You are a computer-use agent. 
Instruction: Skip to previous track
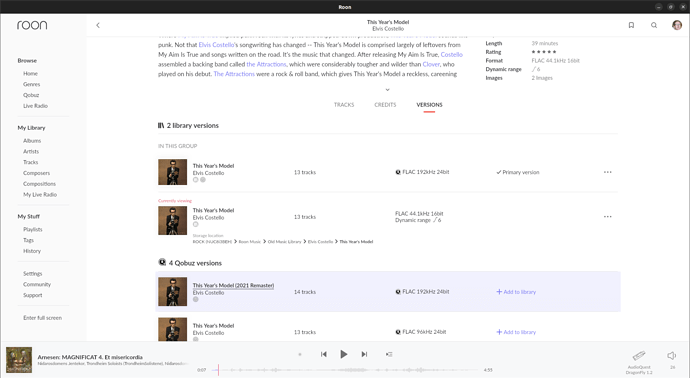[x=323, y=354]
